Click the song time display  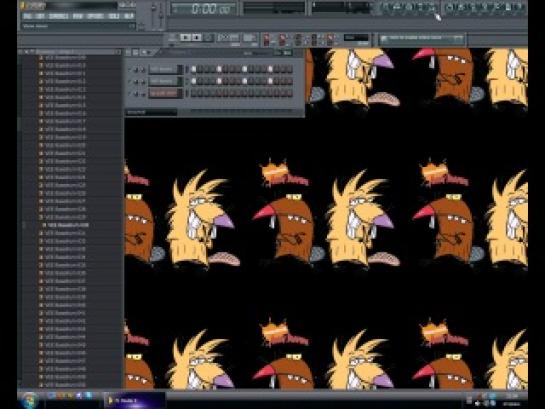(203, 9)
